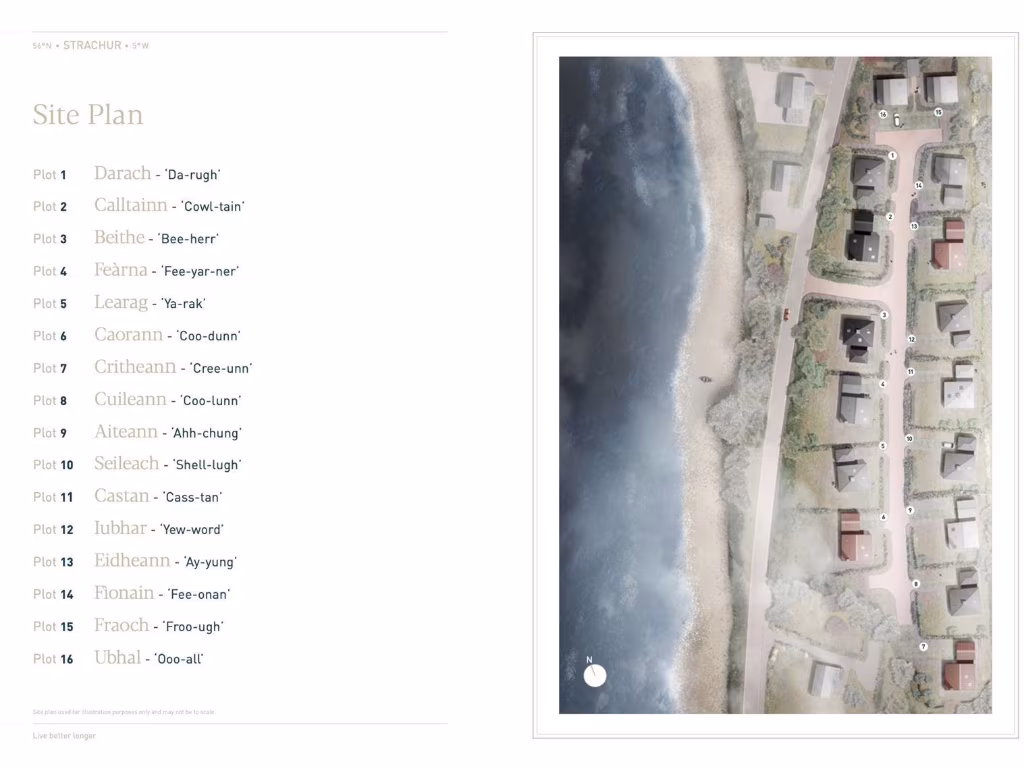Click the Site Plan heading
The width and height of the screenshot is (1024, 768).
tap(88, 115)
